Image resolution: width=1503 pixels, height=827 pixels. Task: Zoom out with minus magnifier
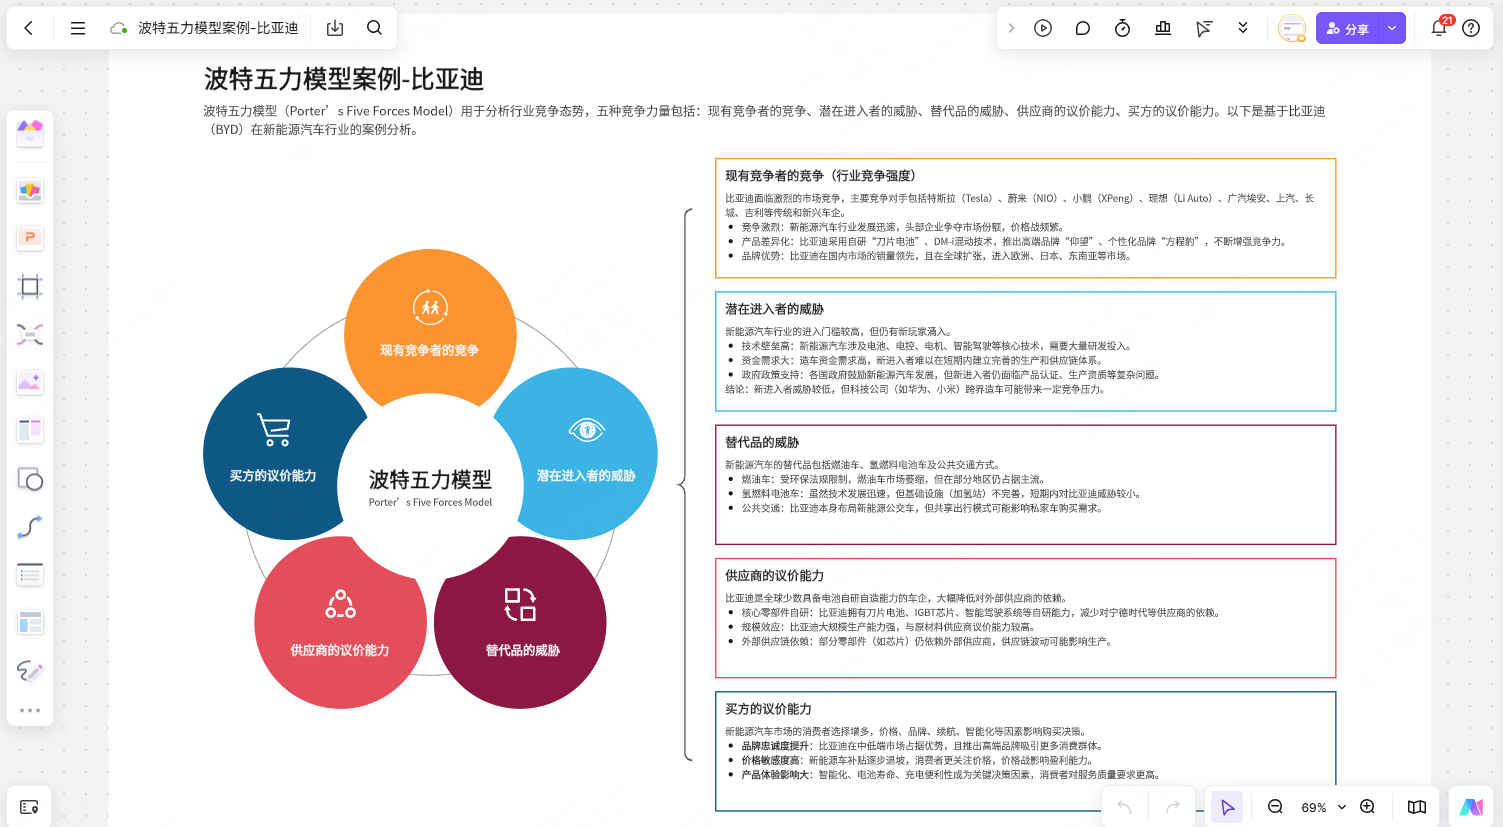[1275, 807]
